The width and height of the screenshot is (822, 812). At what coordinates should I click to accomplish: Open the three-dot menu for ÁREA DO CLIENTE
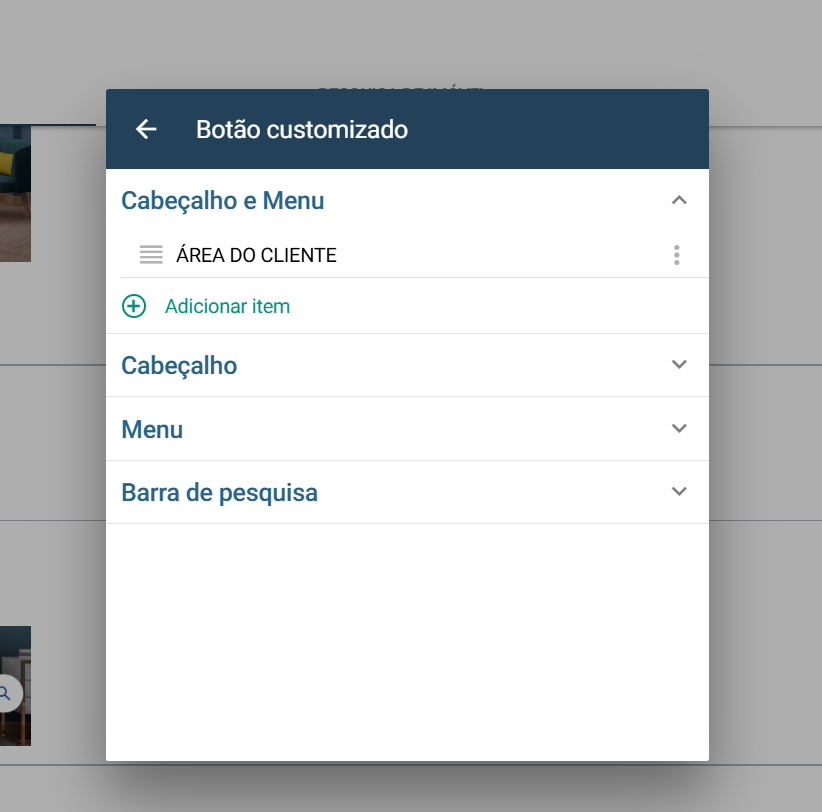coord(676,255)
